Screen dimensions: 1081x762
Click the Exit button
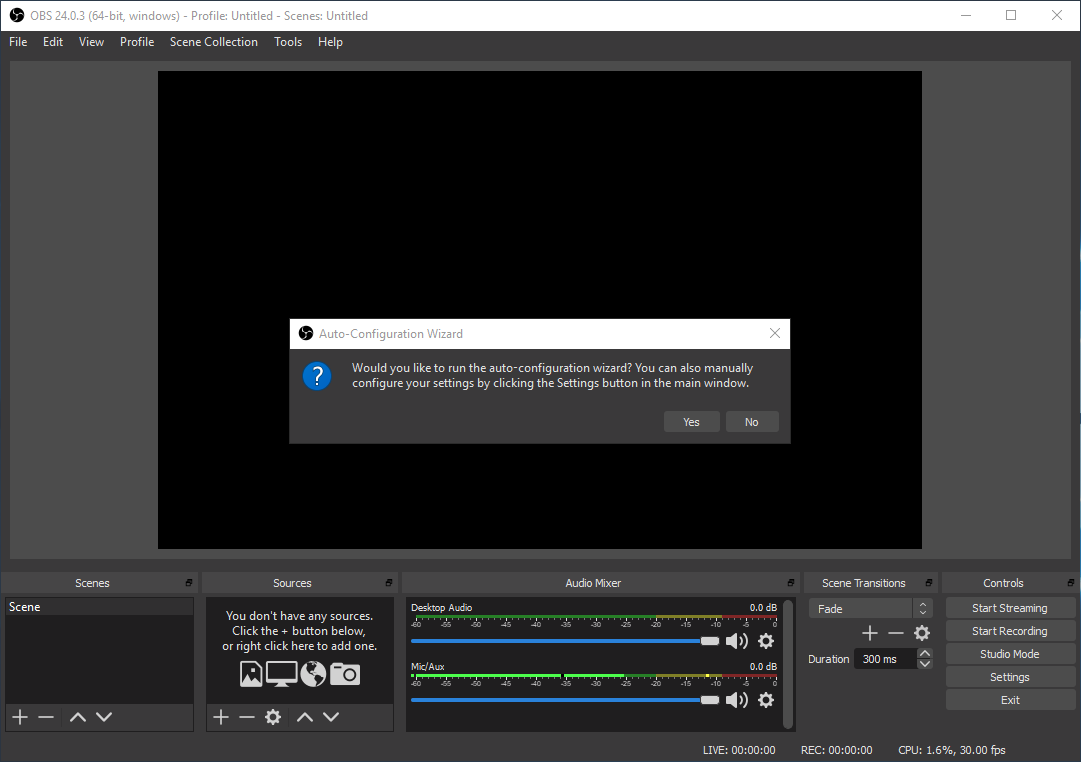tap(1010, 700)
